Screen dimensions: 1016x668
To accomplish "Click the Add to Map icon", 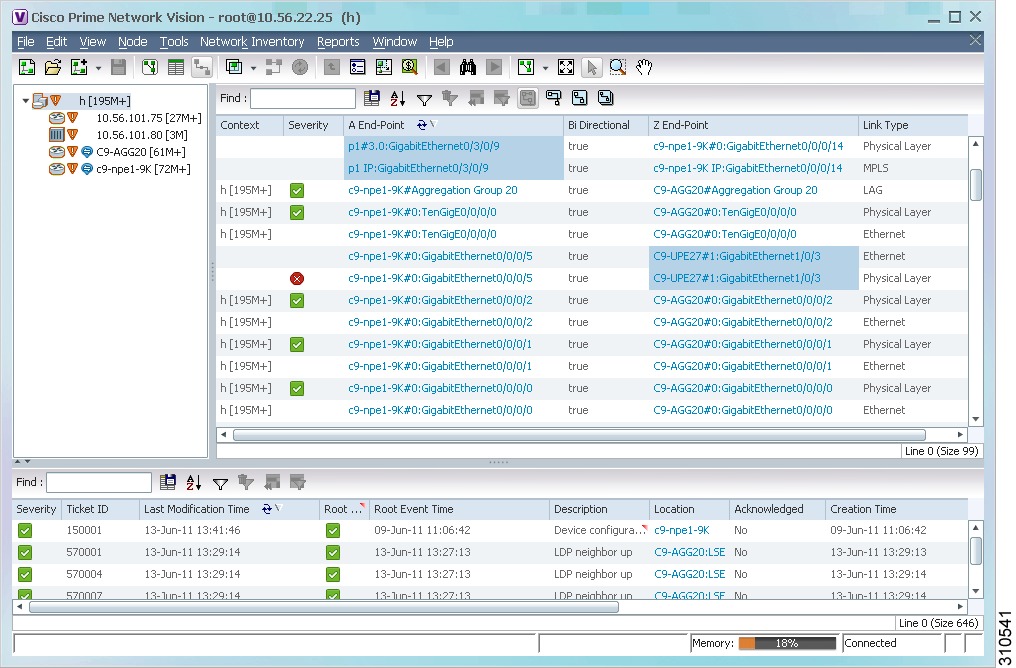I will tap(79, 67).
